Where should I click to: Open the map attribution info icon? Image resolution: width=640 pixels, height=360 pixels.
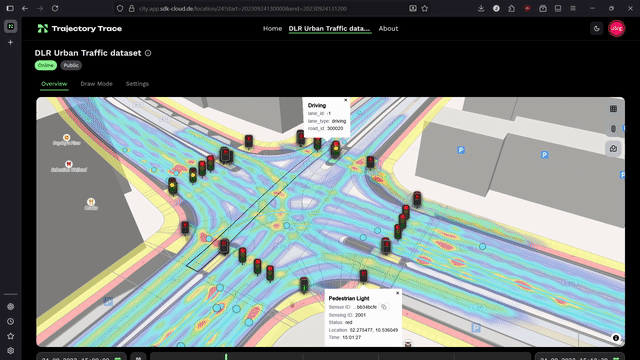[x=616, y=338]
